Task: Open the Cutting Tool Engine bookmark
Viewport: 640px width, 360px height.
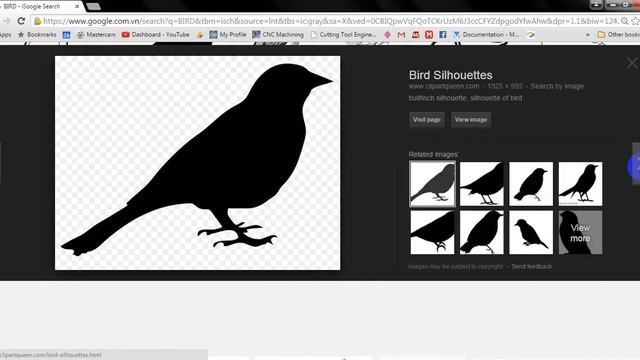Action: [343, 35]
